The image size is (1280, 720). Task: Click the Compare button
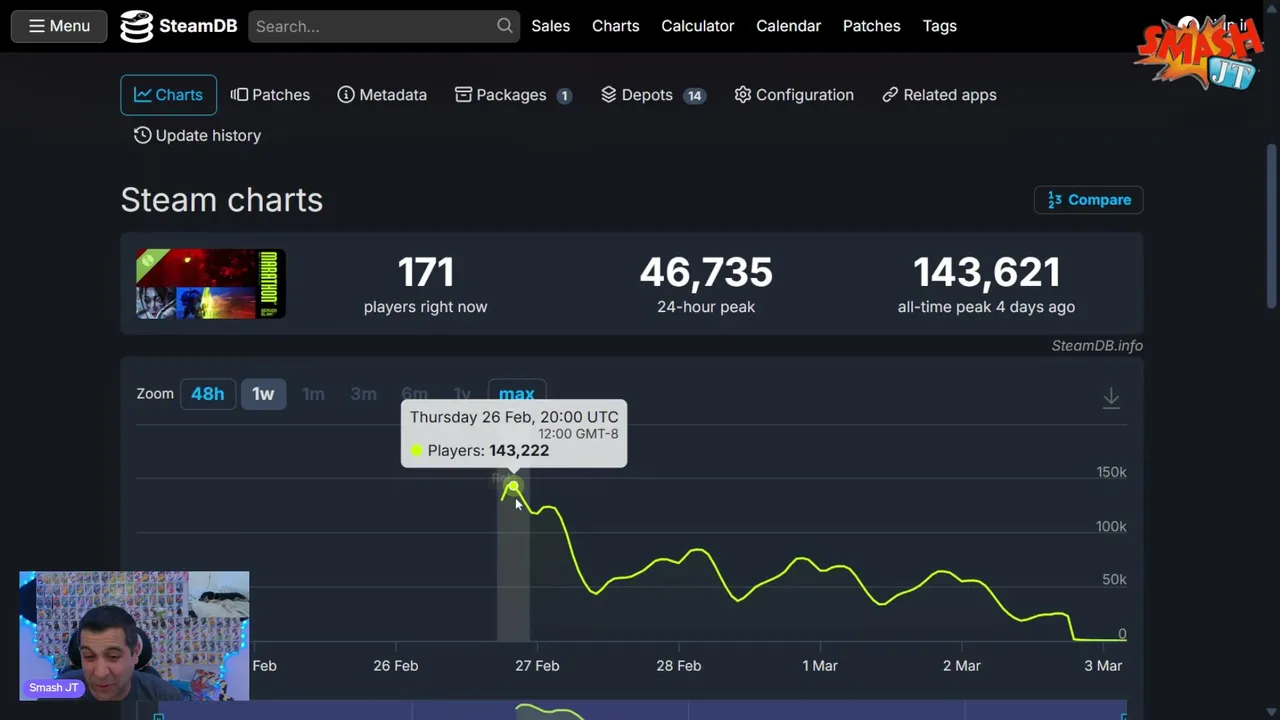[1088, 200]
